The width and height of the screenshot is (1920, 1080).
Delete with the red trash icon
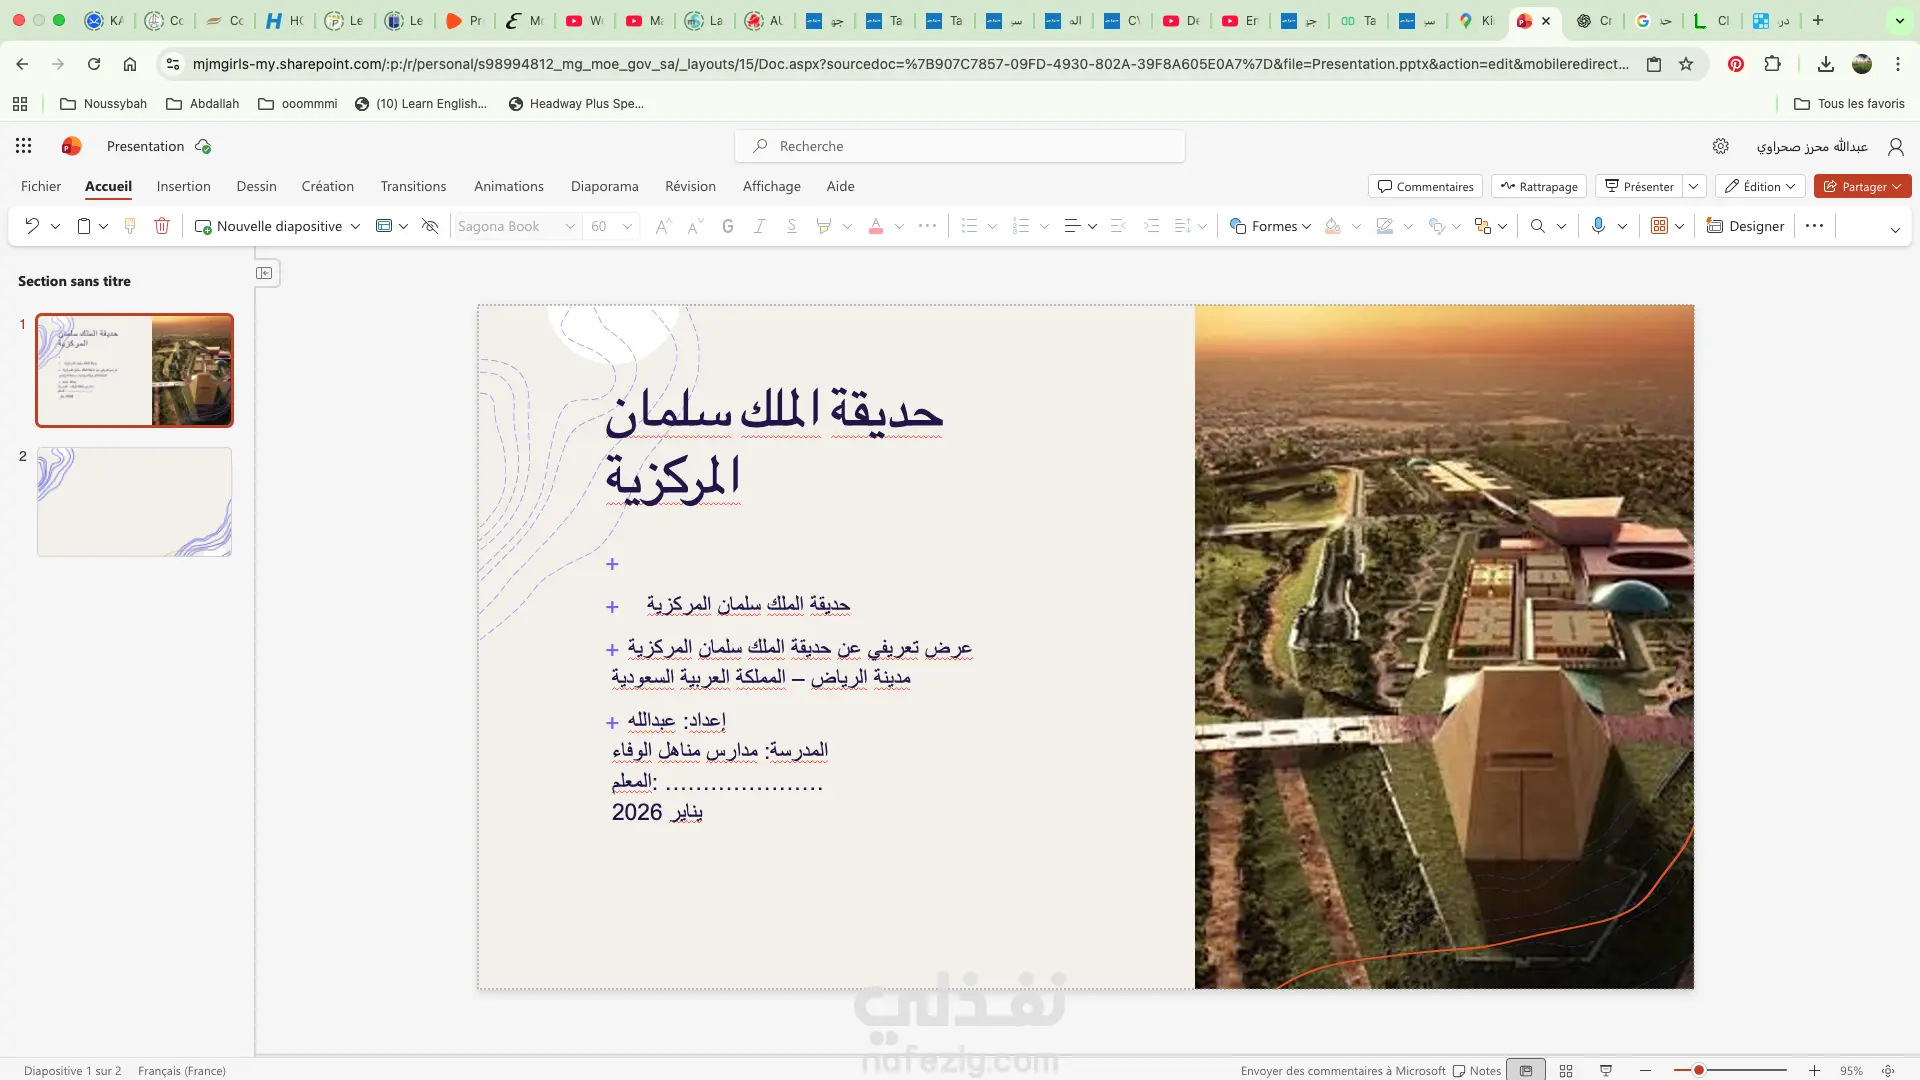162,226
